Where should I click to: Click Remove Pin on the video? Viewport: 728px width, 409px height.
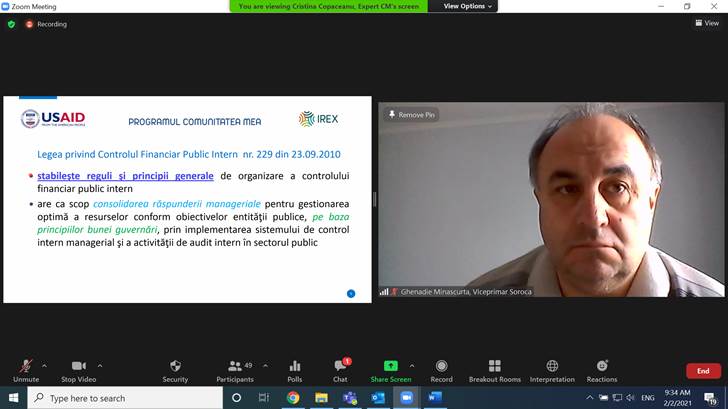(411, 115)
